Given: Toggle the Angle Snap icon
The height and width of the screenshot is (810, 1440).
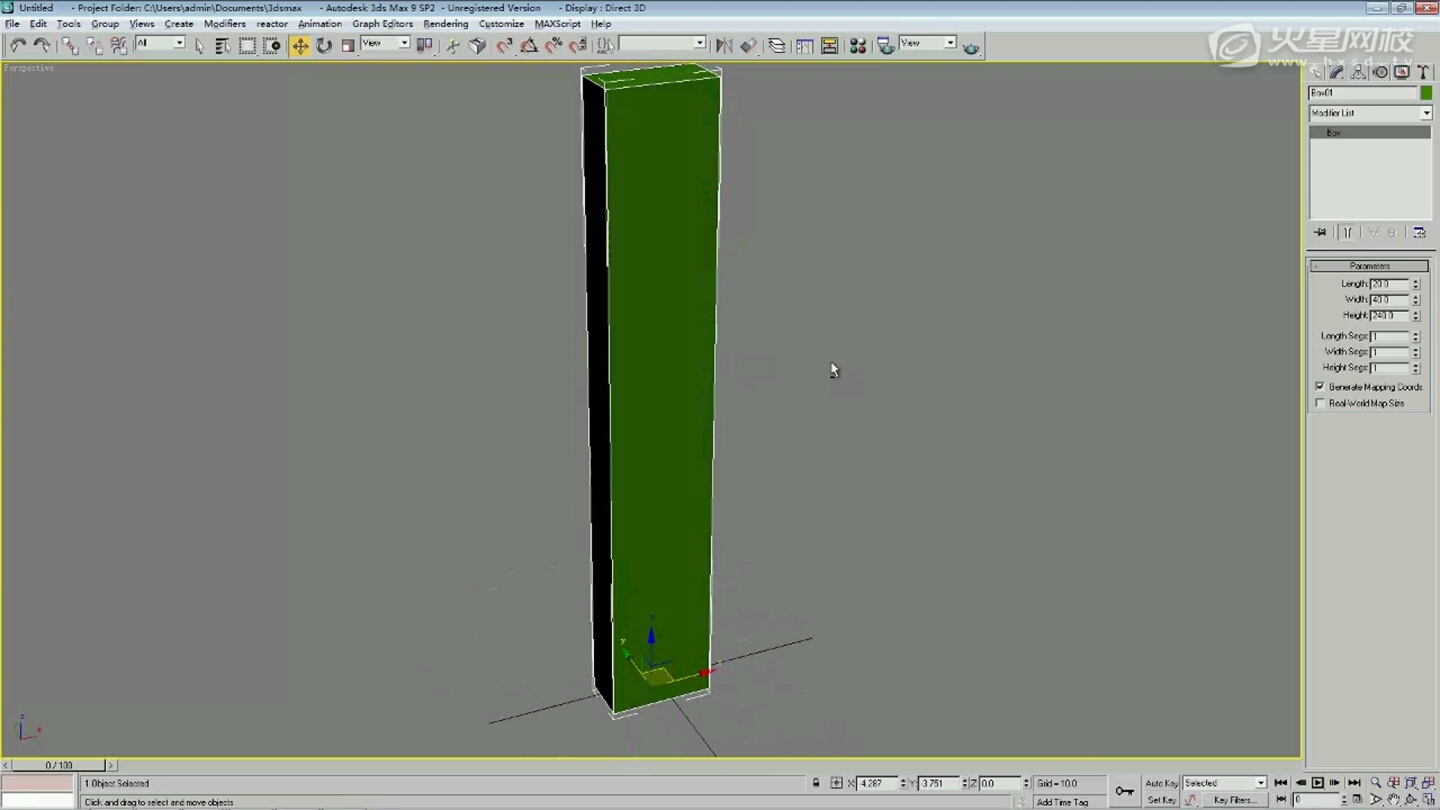Looking at the screenshot, I should tap(528, 45).
